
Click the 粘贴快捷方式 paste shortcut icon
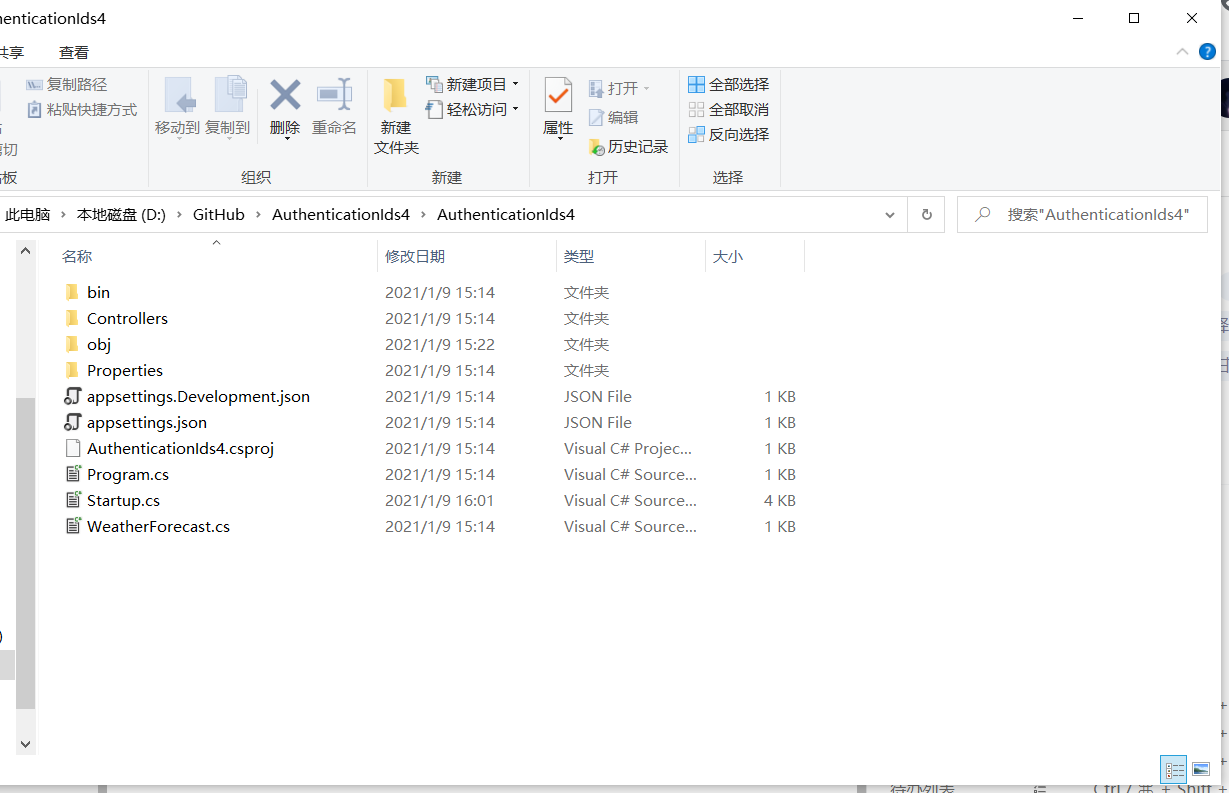(34, 110)
